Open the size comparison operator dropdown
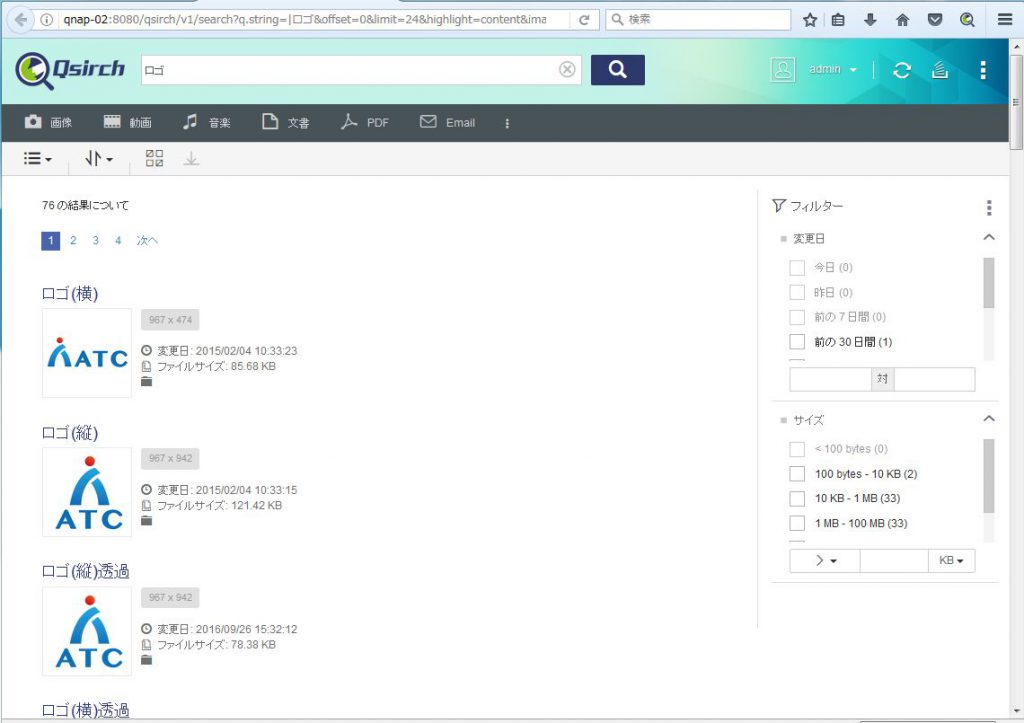Image resolution: width=1024 pixels, height=723 pixels. point(825,560)
